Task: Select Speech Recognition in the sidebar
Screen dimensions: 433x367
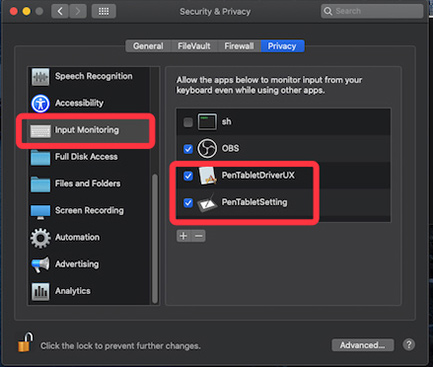Action: pos(89,76)
